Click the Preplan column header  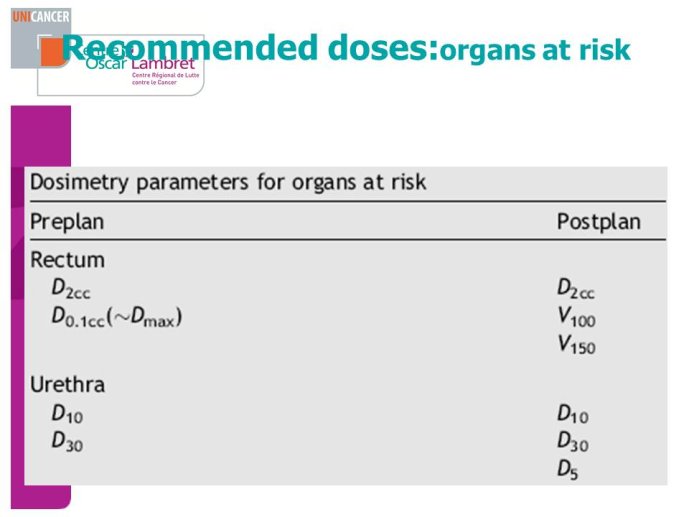(67, 222)
